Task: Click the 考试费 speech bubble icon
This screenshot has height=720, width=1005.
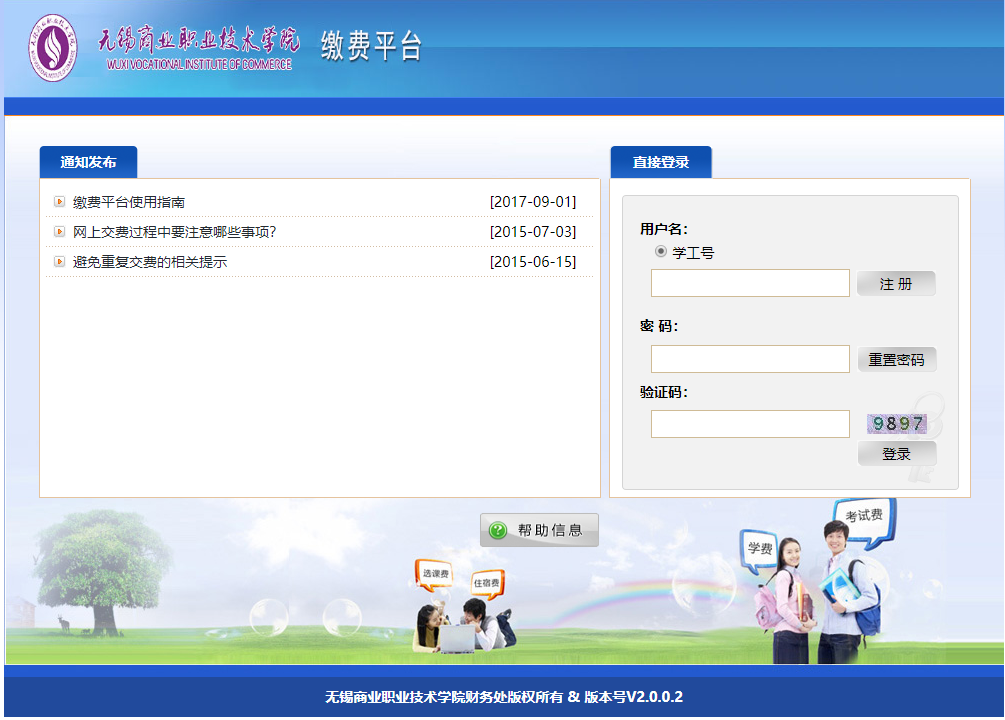Action: (x=864, y=516)
